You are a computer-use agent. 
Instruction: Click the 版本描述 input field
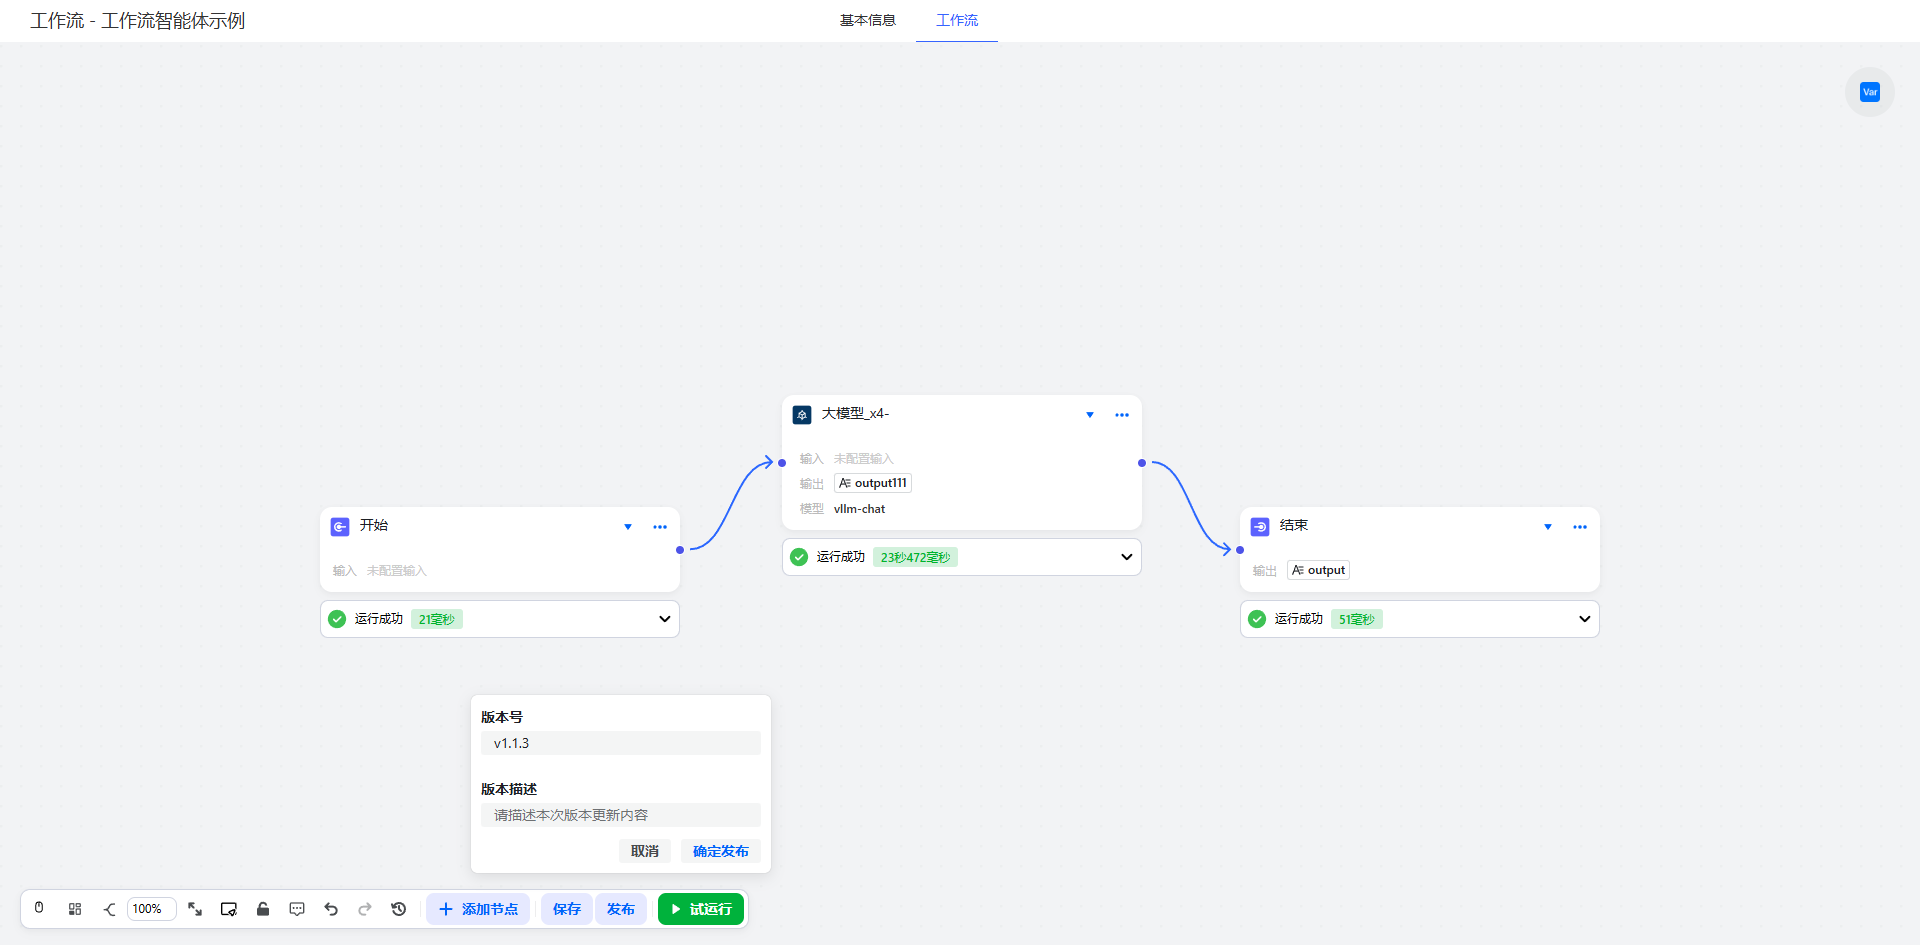(620, 815)
